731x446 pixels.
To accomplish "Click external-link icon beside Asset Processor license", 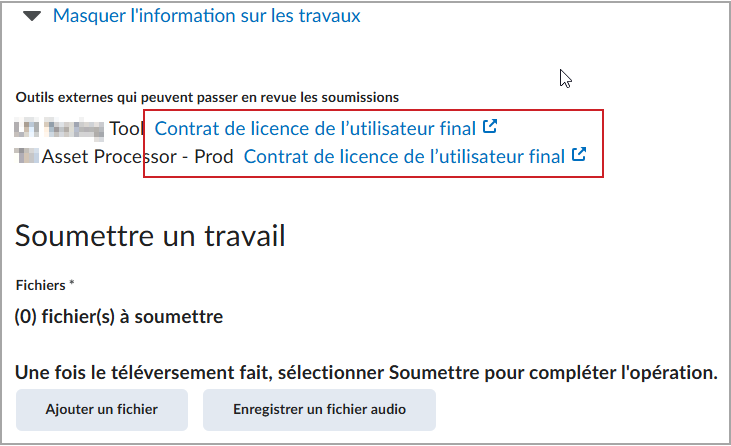I will click(x=579, y=154).
